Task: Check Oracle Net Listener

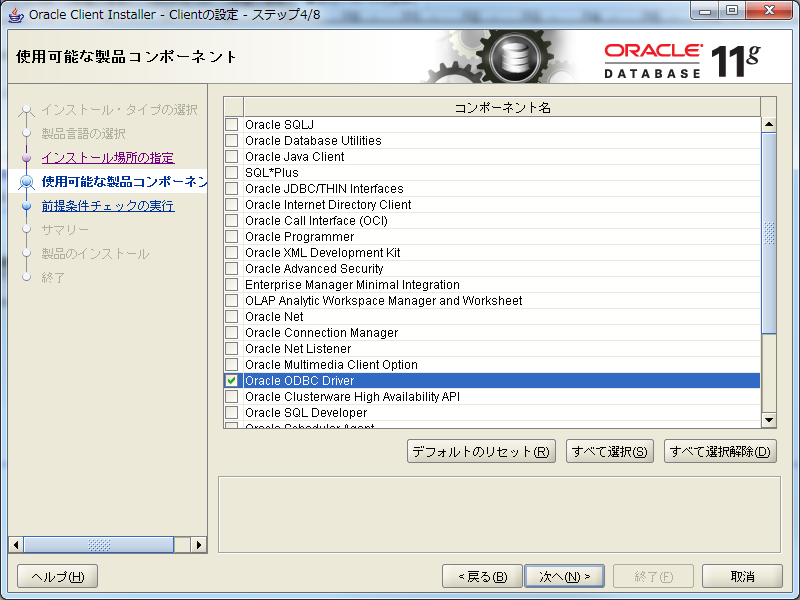Action: [231, 348]
